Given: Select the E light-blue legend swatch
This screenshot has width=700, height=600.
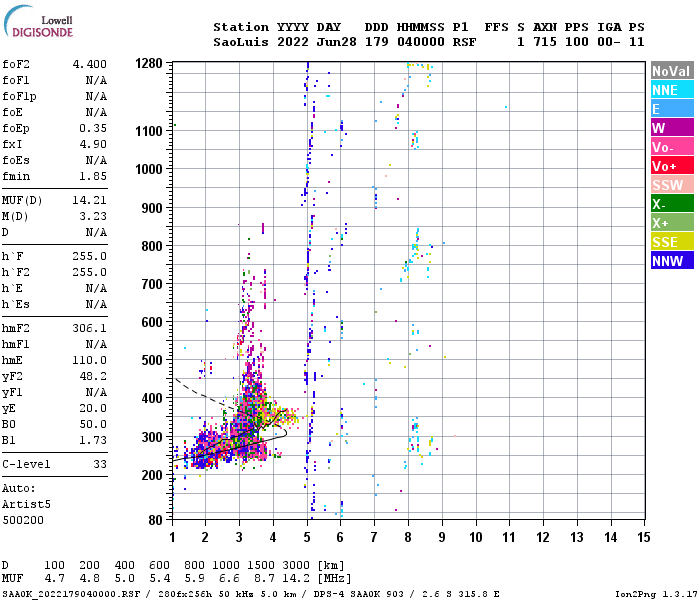Looking at the screenshot, I should click(x=672, y=109).
